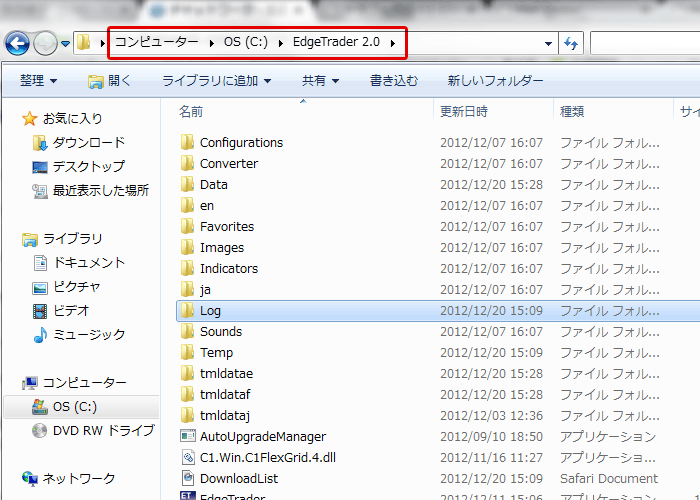Click the date 2012/12/03 12:36 in tmldataj row
This screenshot has width=700, height=500.
(x=492, y=416)
